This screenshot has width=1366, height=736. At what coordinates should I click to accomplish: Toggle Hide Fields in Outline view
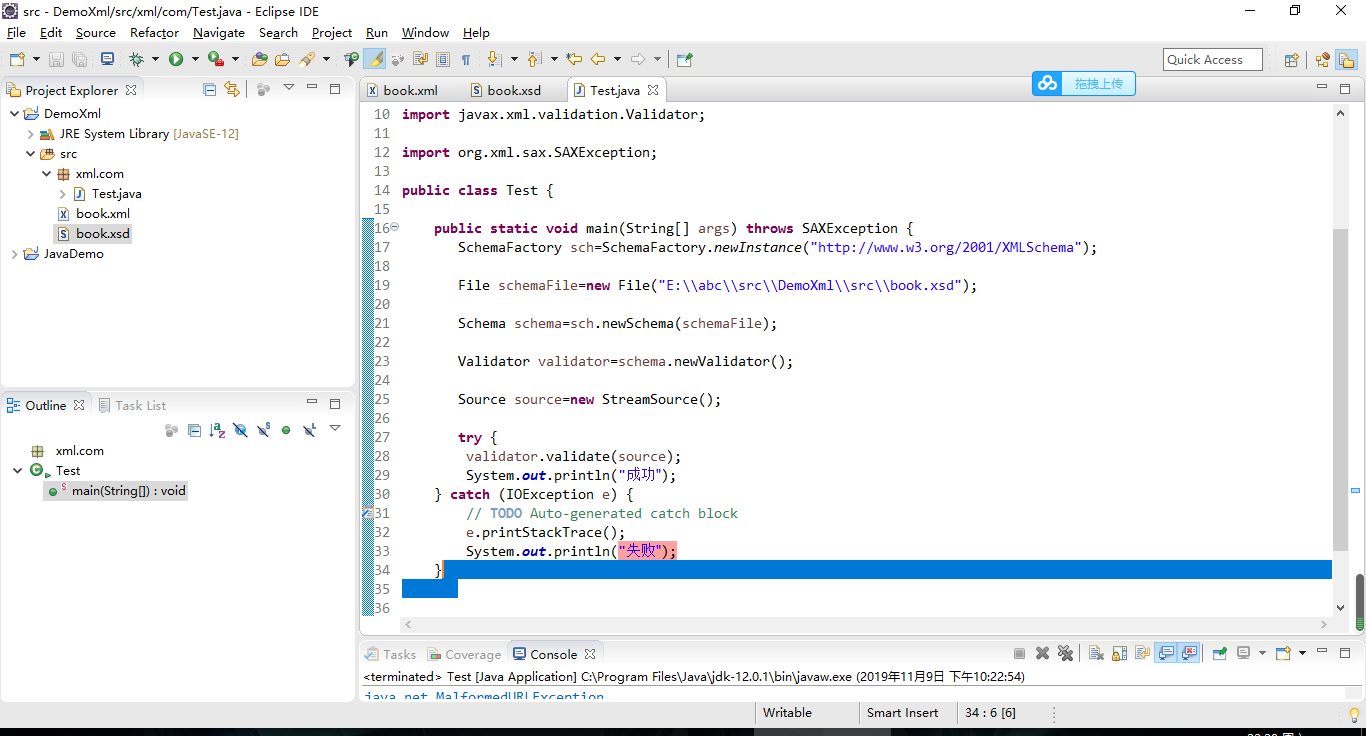click(x=241, y=430)
